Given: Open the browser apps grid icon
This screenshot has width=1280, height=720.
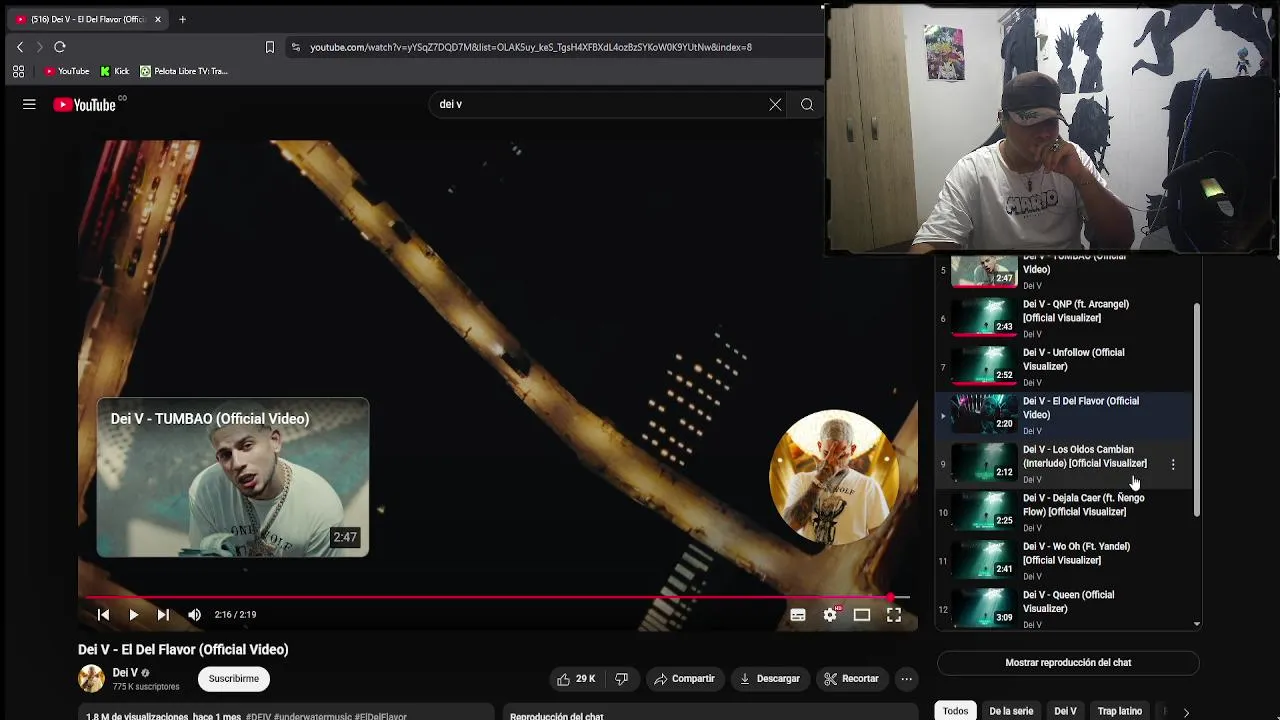Looking at the screenshot, I should (x=18, y=71).
